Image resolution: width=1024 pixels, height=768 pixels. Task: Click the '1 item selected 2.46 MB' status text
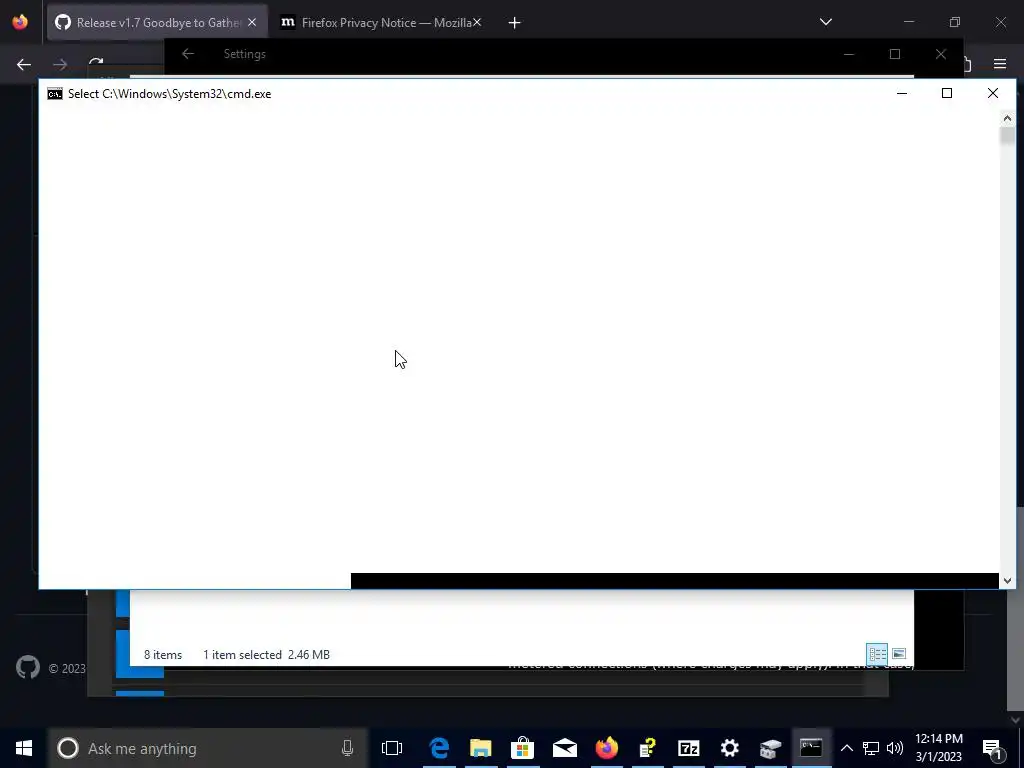point(266,654)
